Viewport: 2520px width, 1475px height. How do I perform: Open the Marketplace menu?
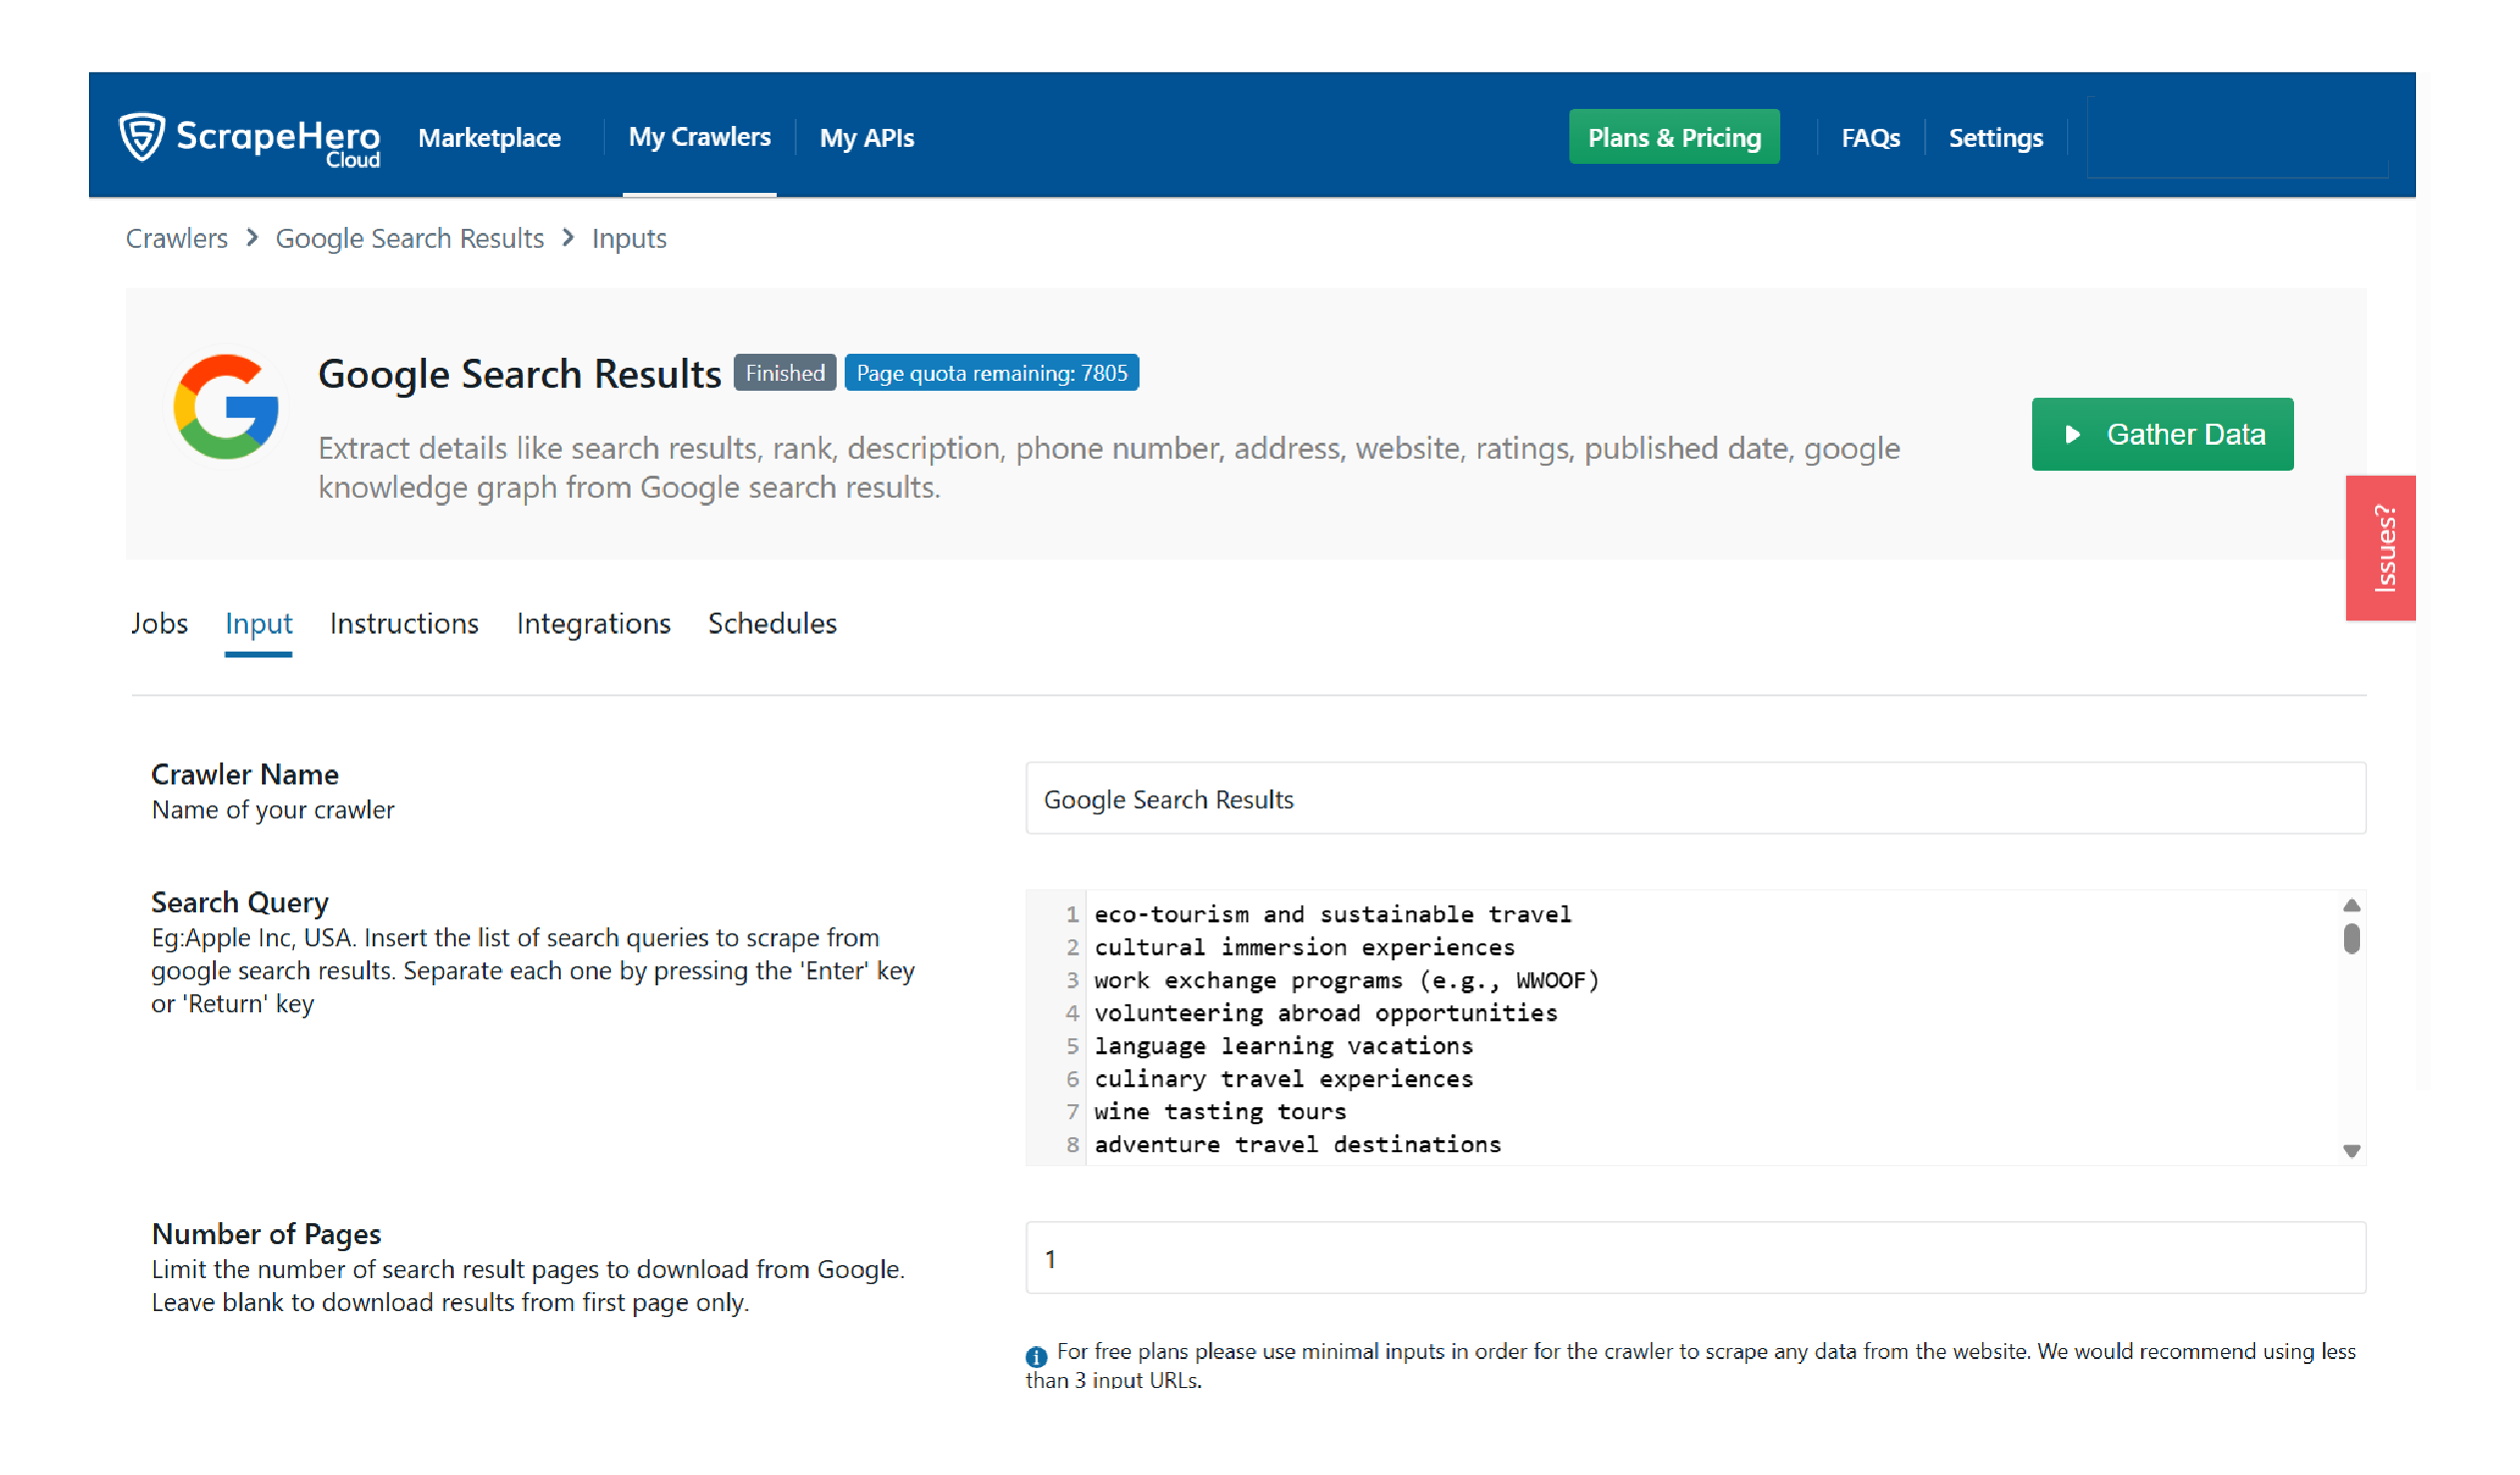(489, 138)
